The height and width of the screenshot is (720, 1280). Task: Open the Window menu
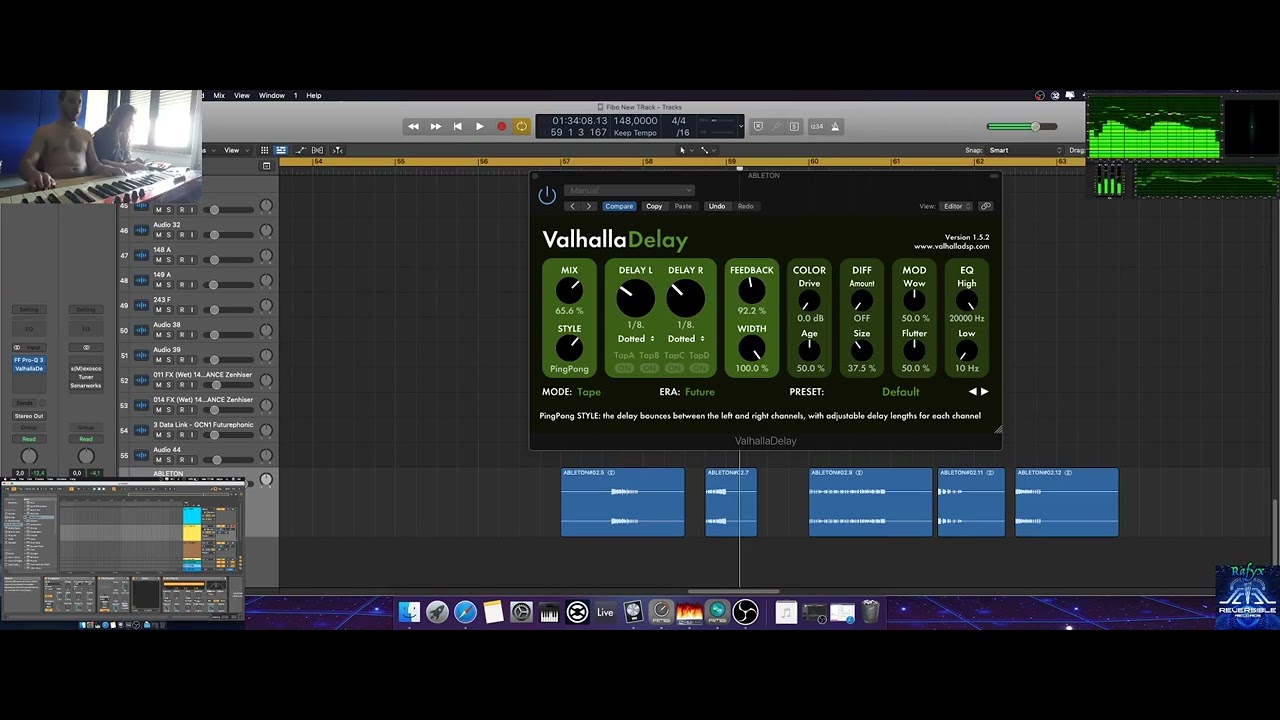pos(272,96)
